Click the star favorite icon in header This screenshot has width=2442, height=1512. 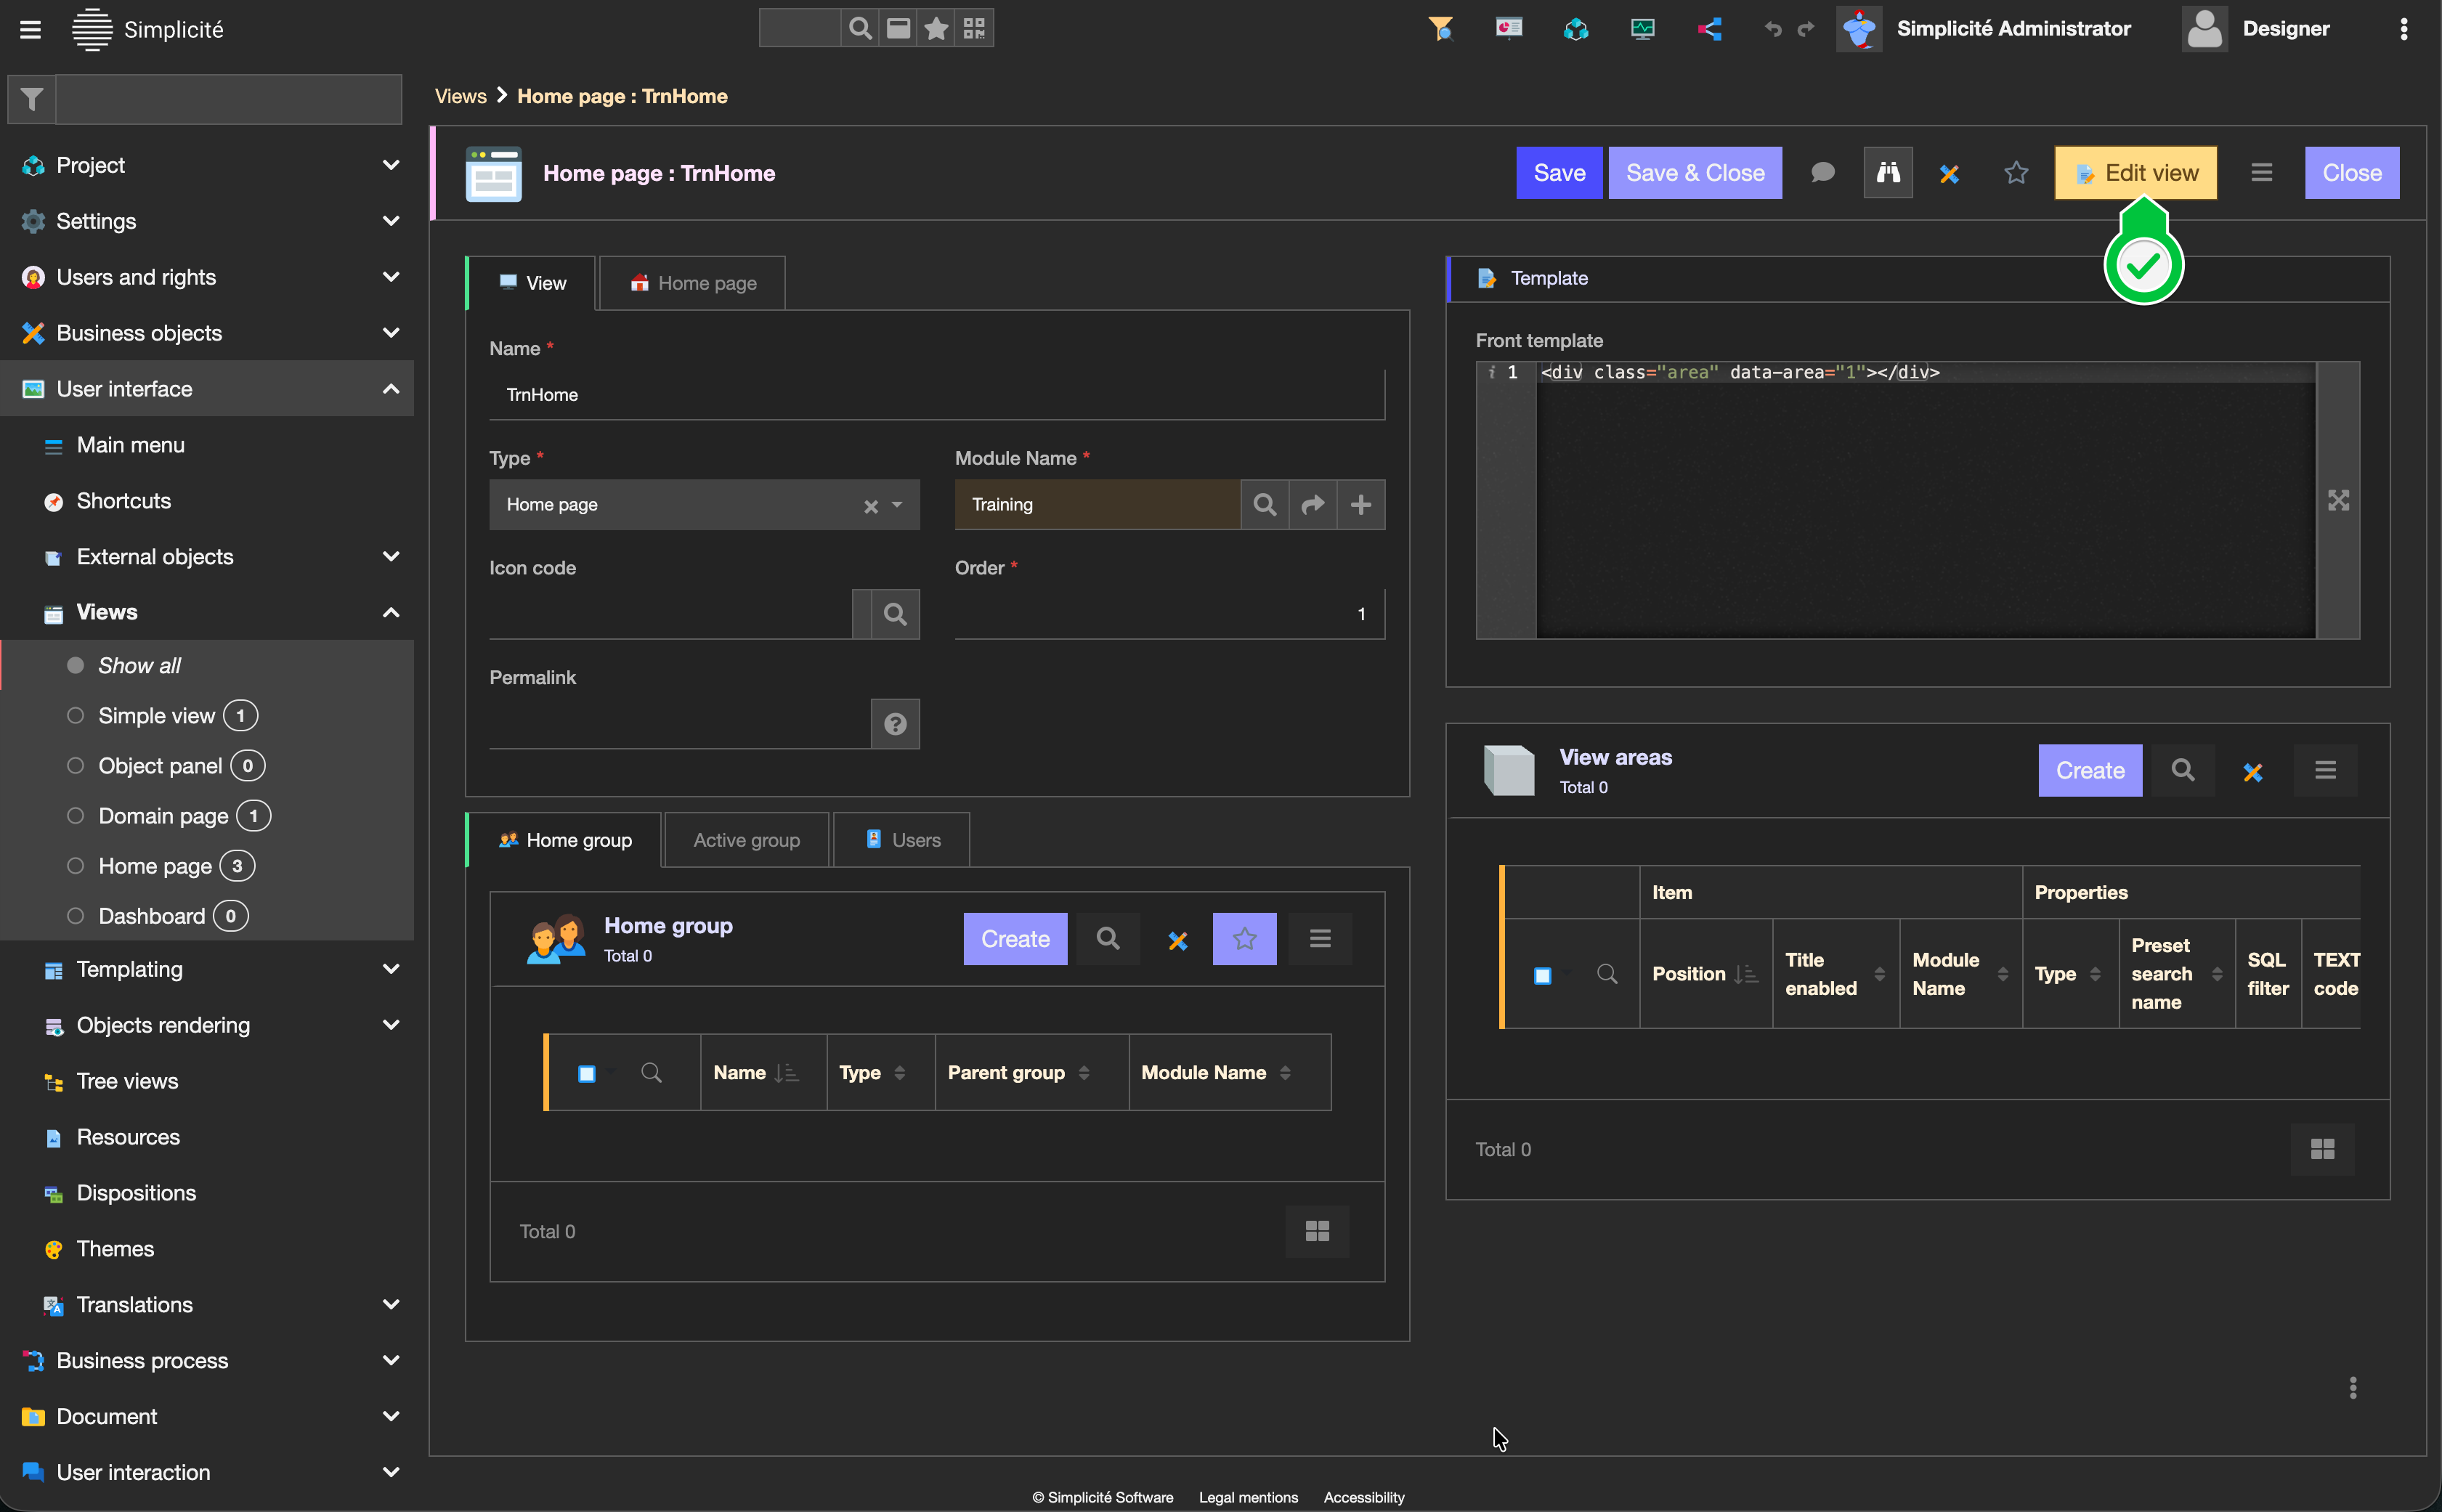[x=2016, y=173]
